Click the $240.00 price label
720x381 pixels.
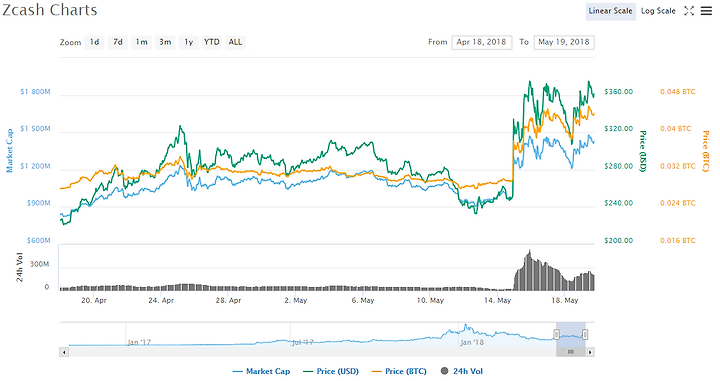(619, 203)
